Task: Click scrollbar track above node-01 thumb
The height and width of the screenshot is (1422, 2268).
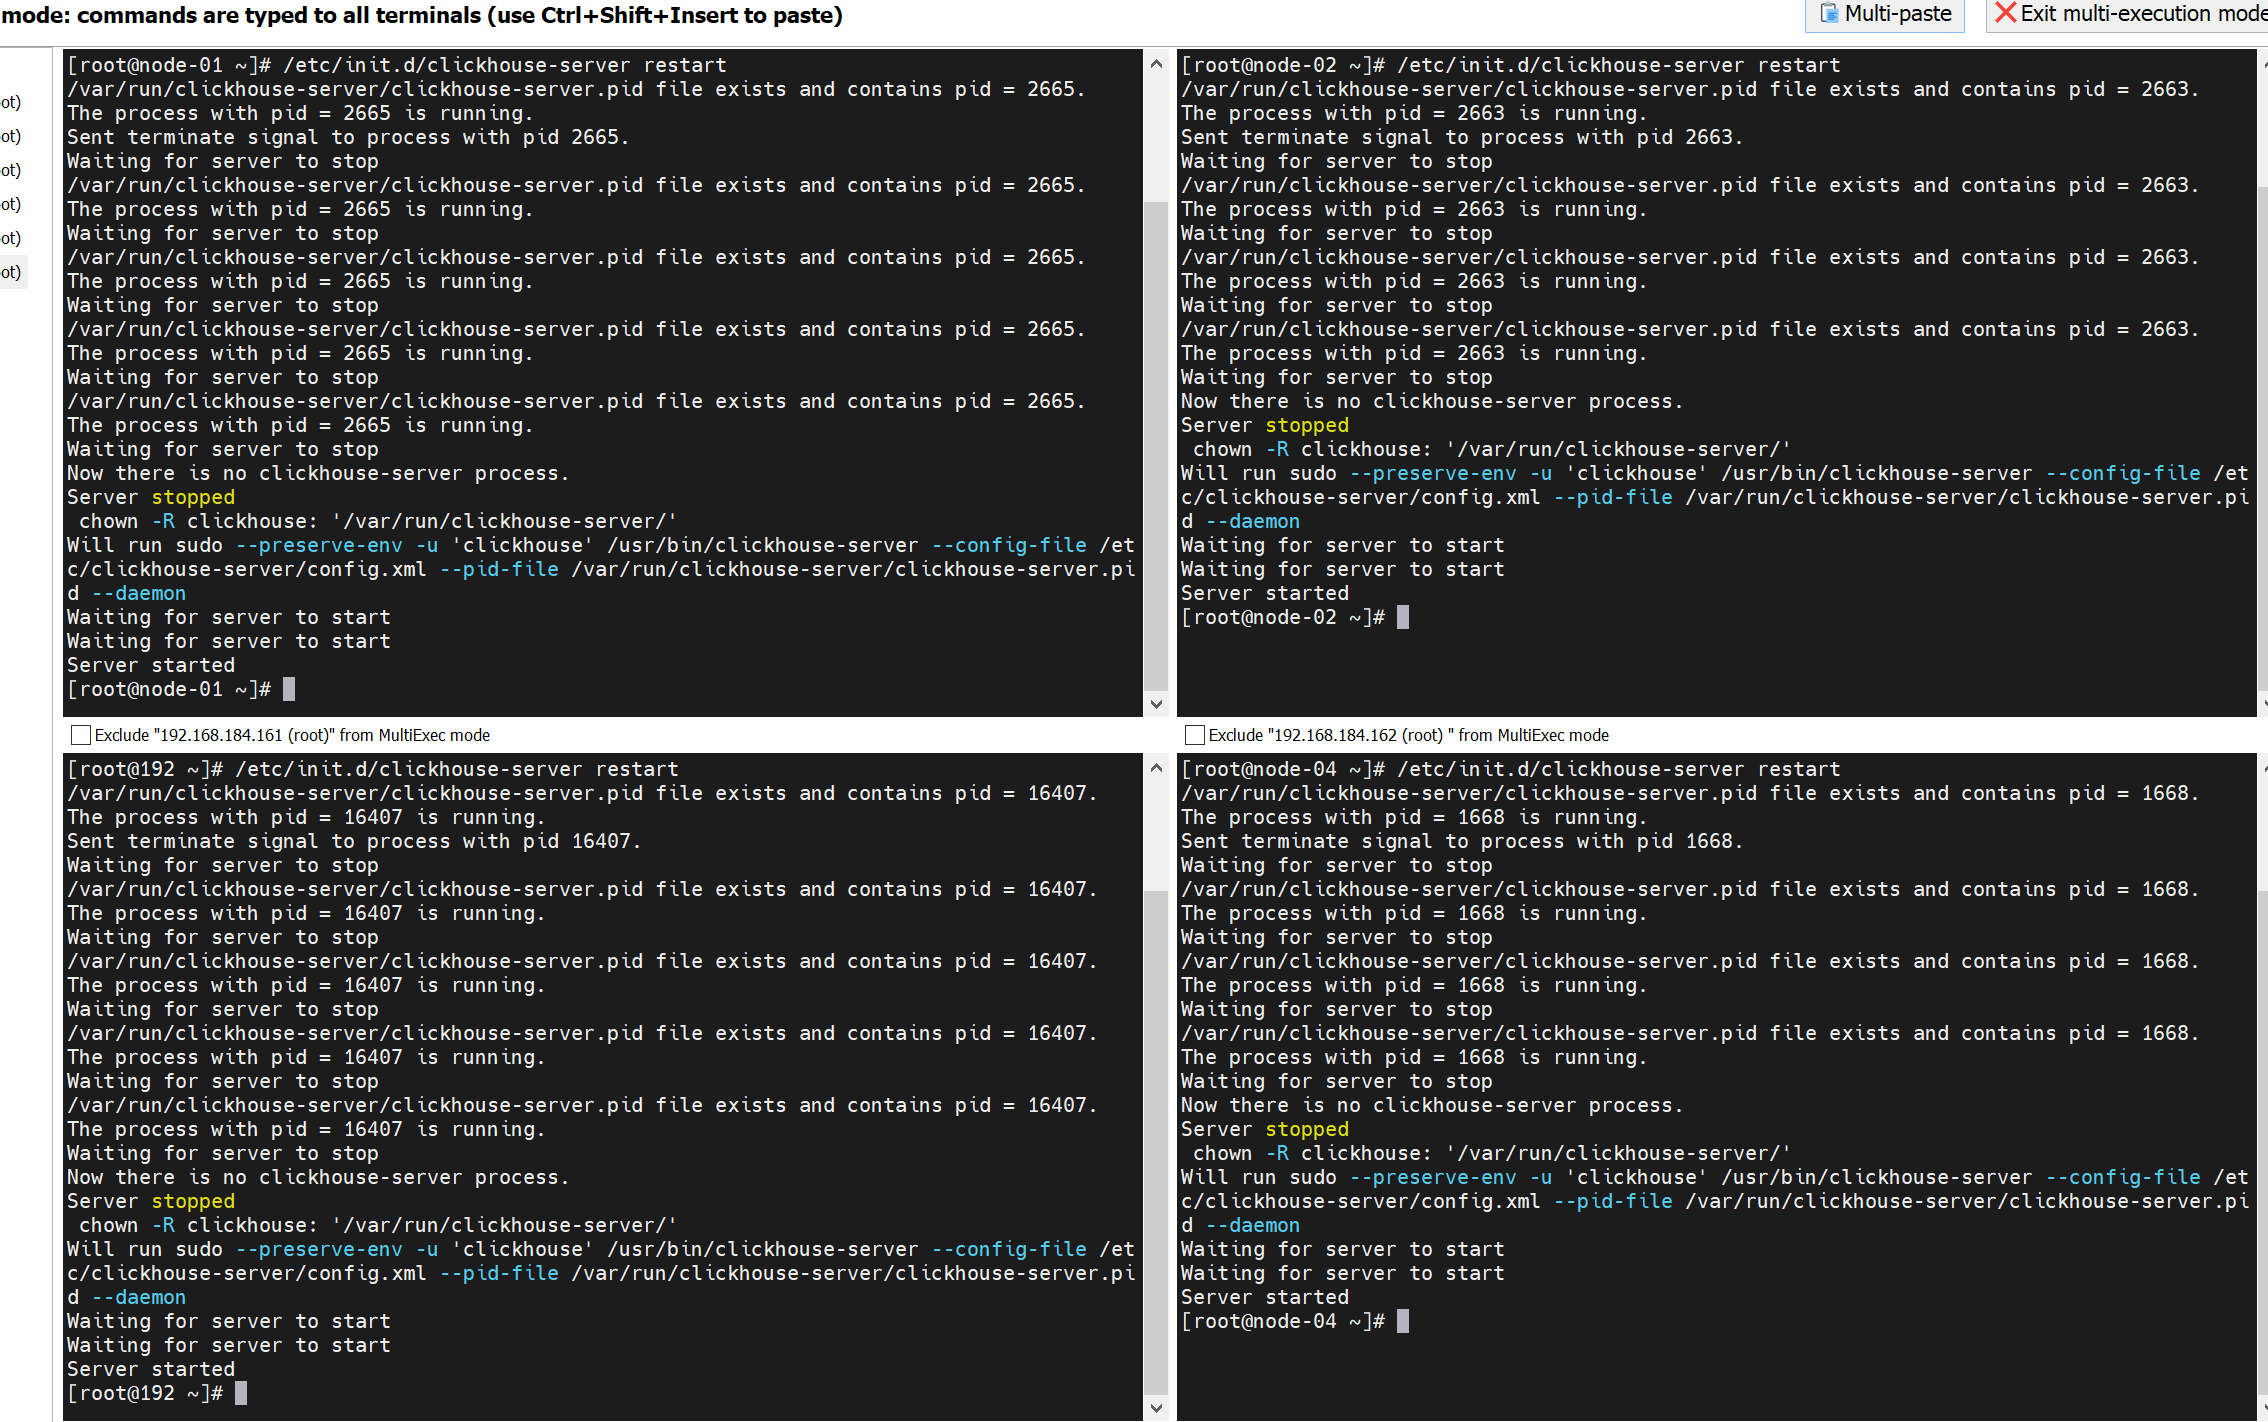Action: click(1155, 140)
